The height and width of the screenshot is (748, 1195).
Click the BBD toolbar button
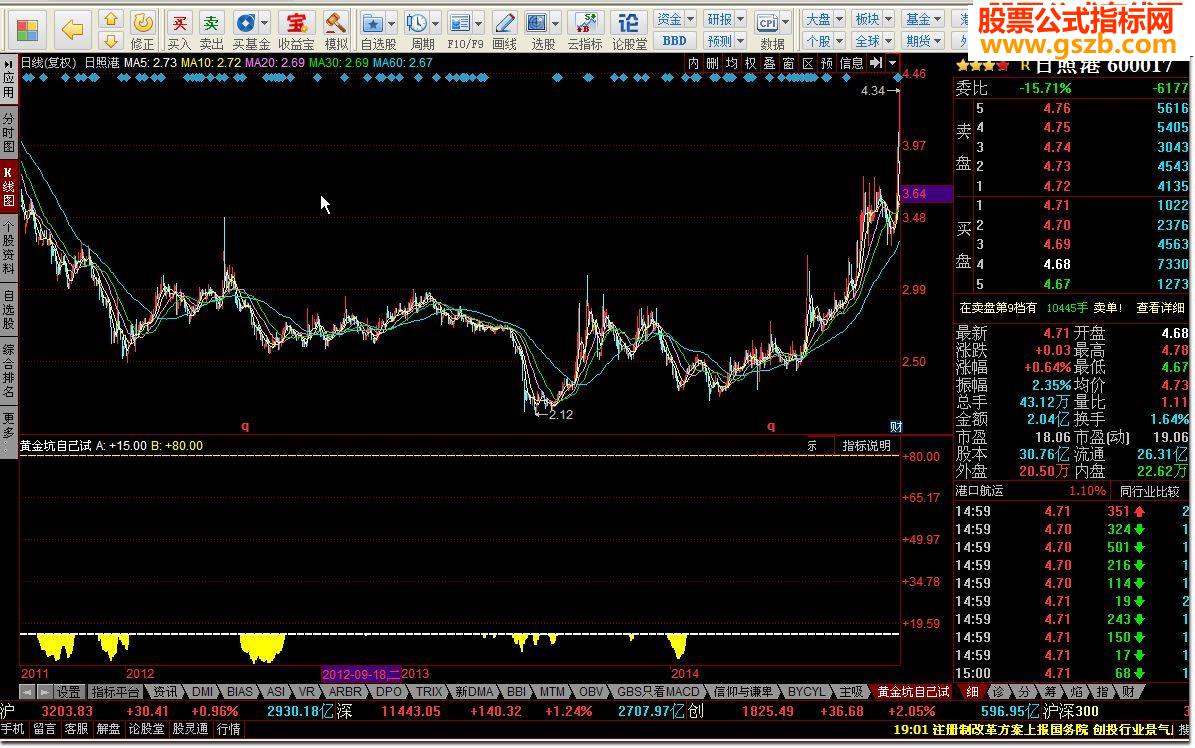pos(674,40)
